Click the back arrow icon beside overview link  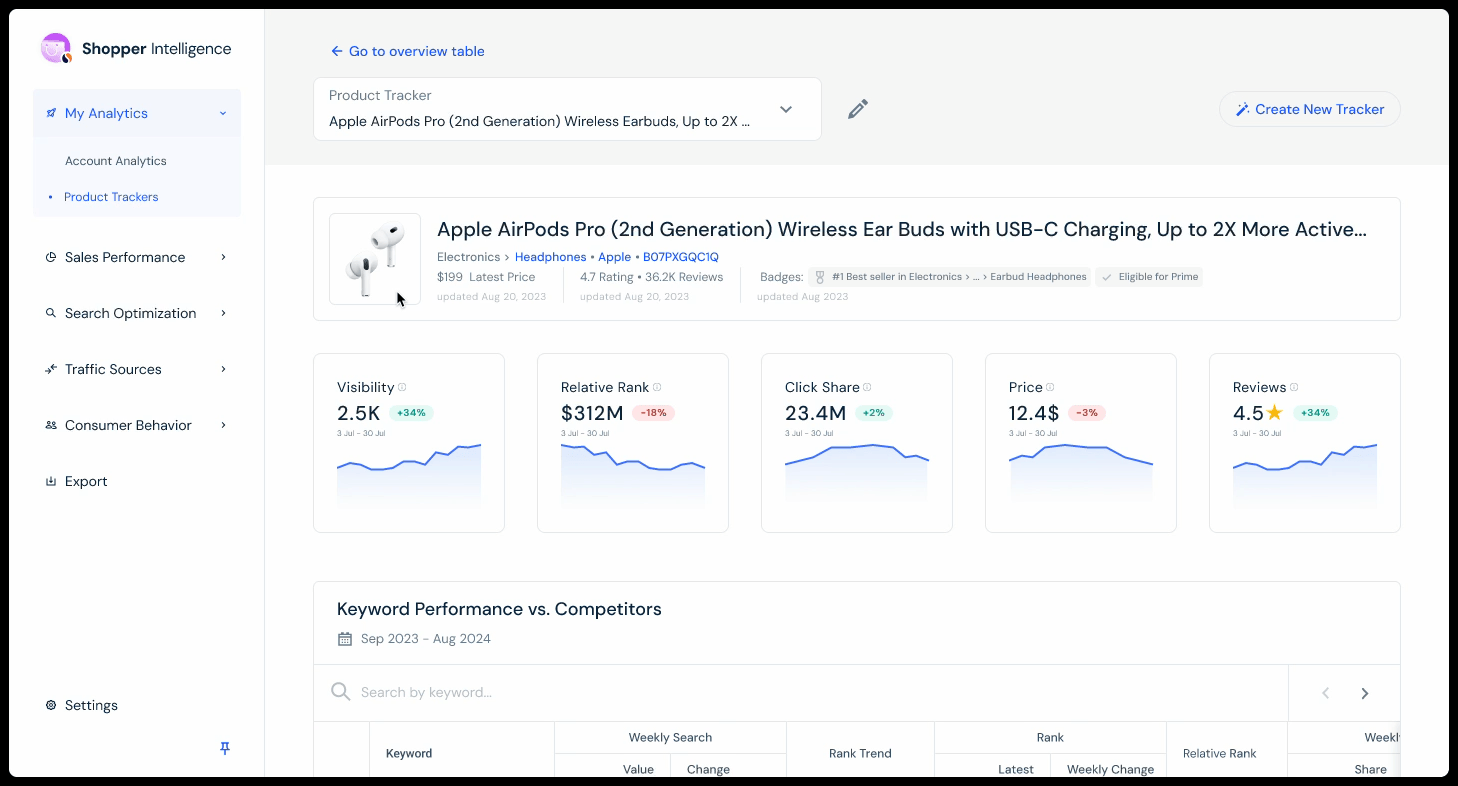pyautogui.click(x=337, y=51)
